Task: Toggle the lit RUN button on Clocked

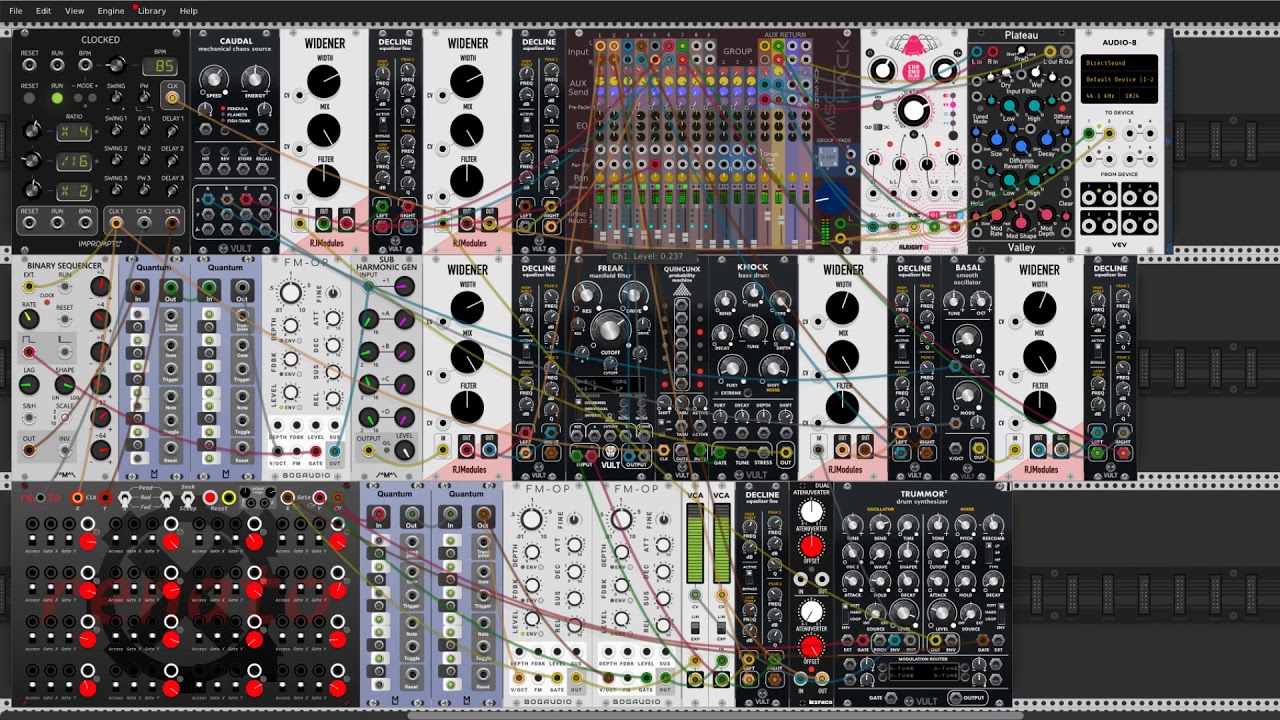Action: coord(57,98)
